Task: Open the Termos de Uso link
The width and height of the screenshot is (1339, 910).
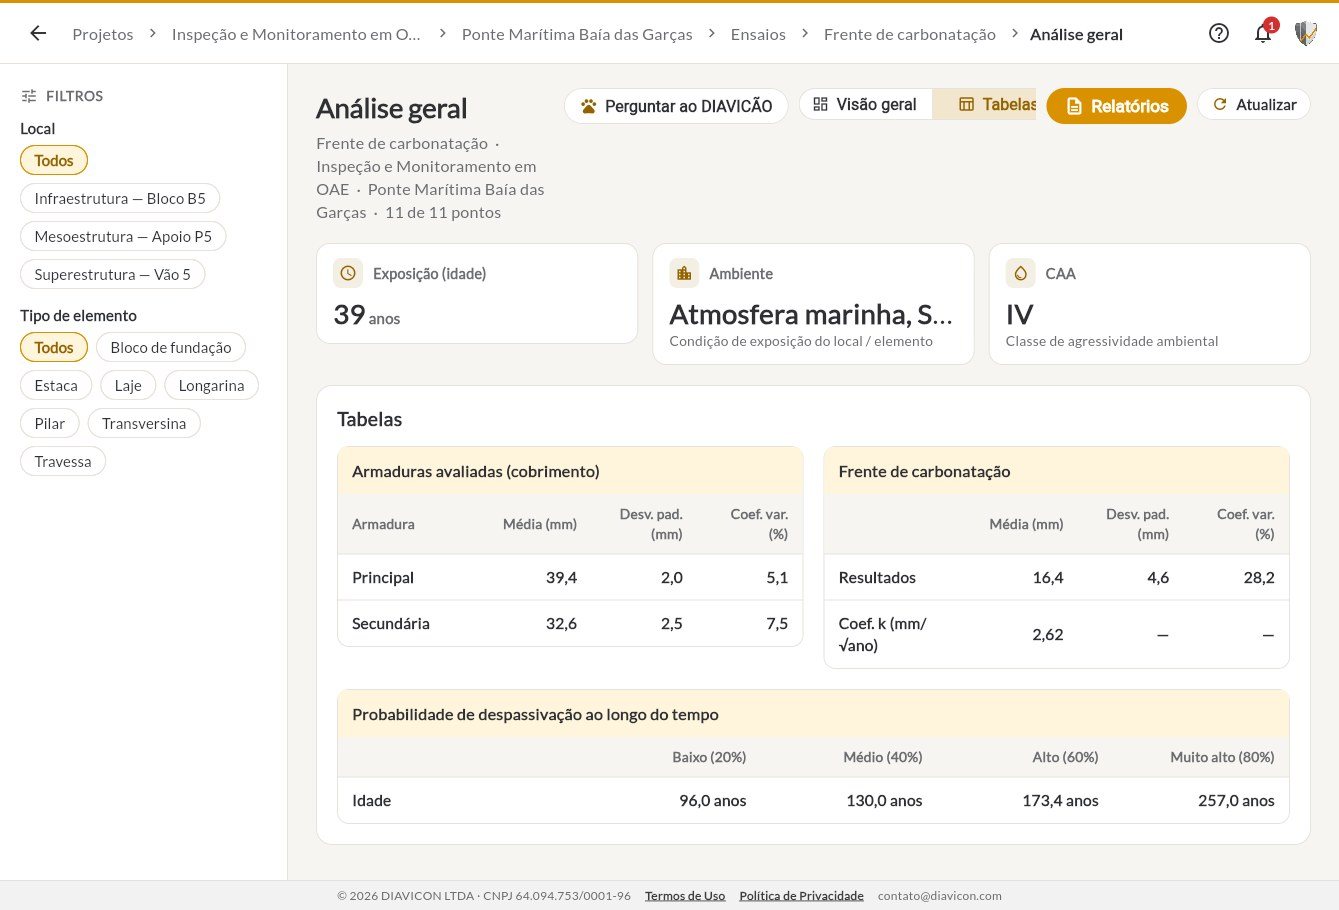Action: coord(685,896)
